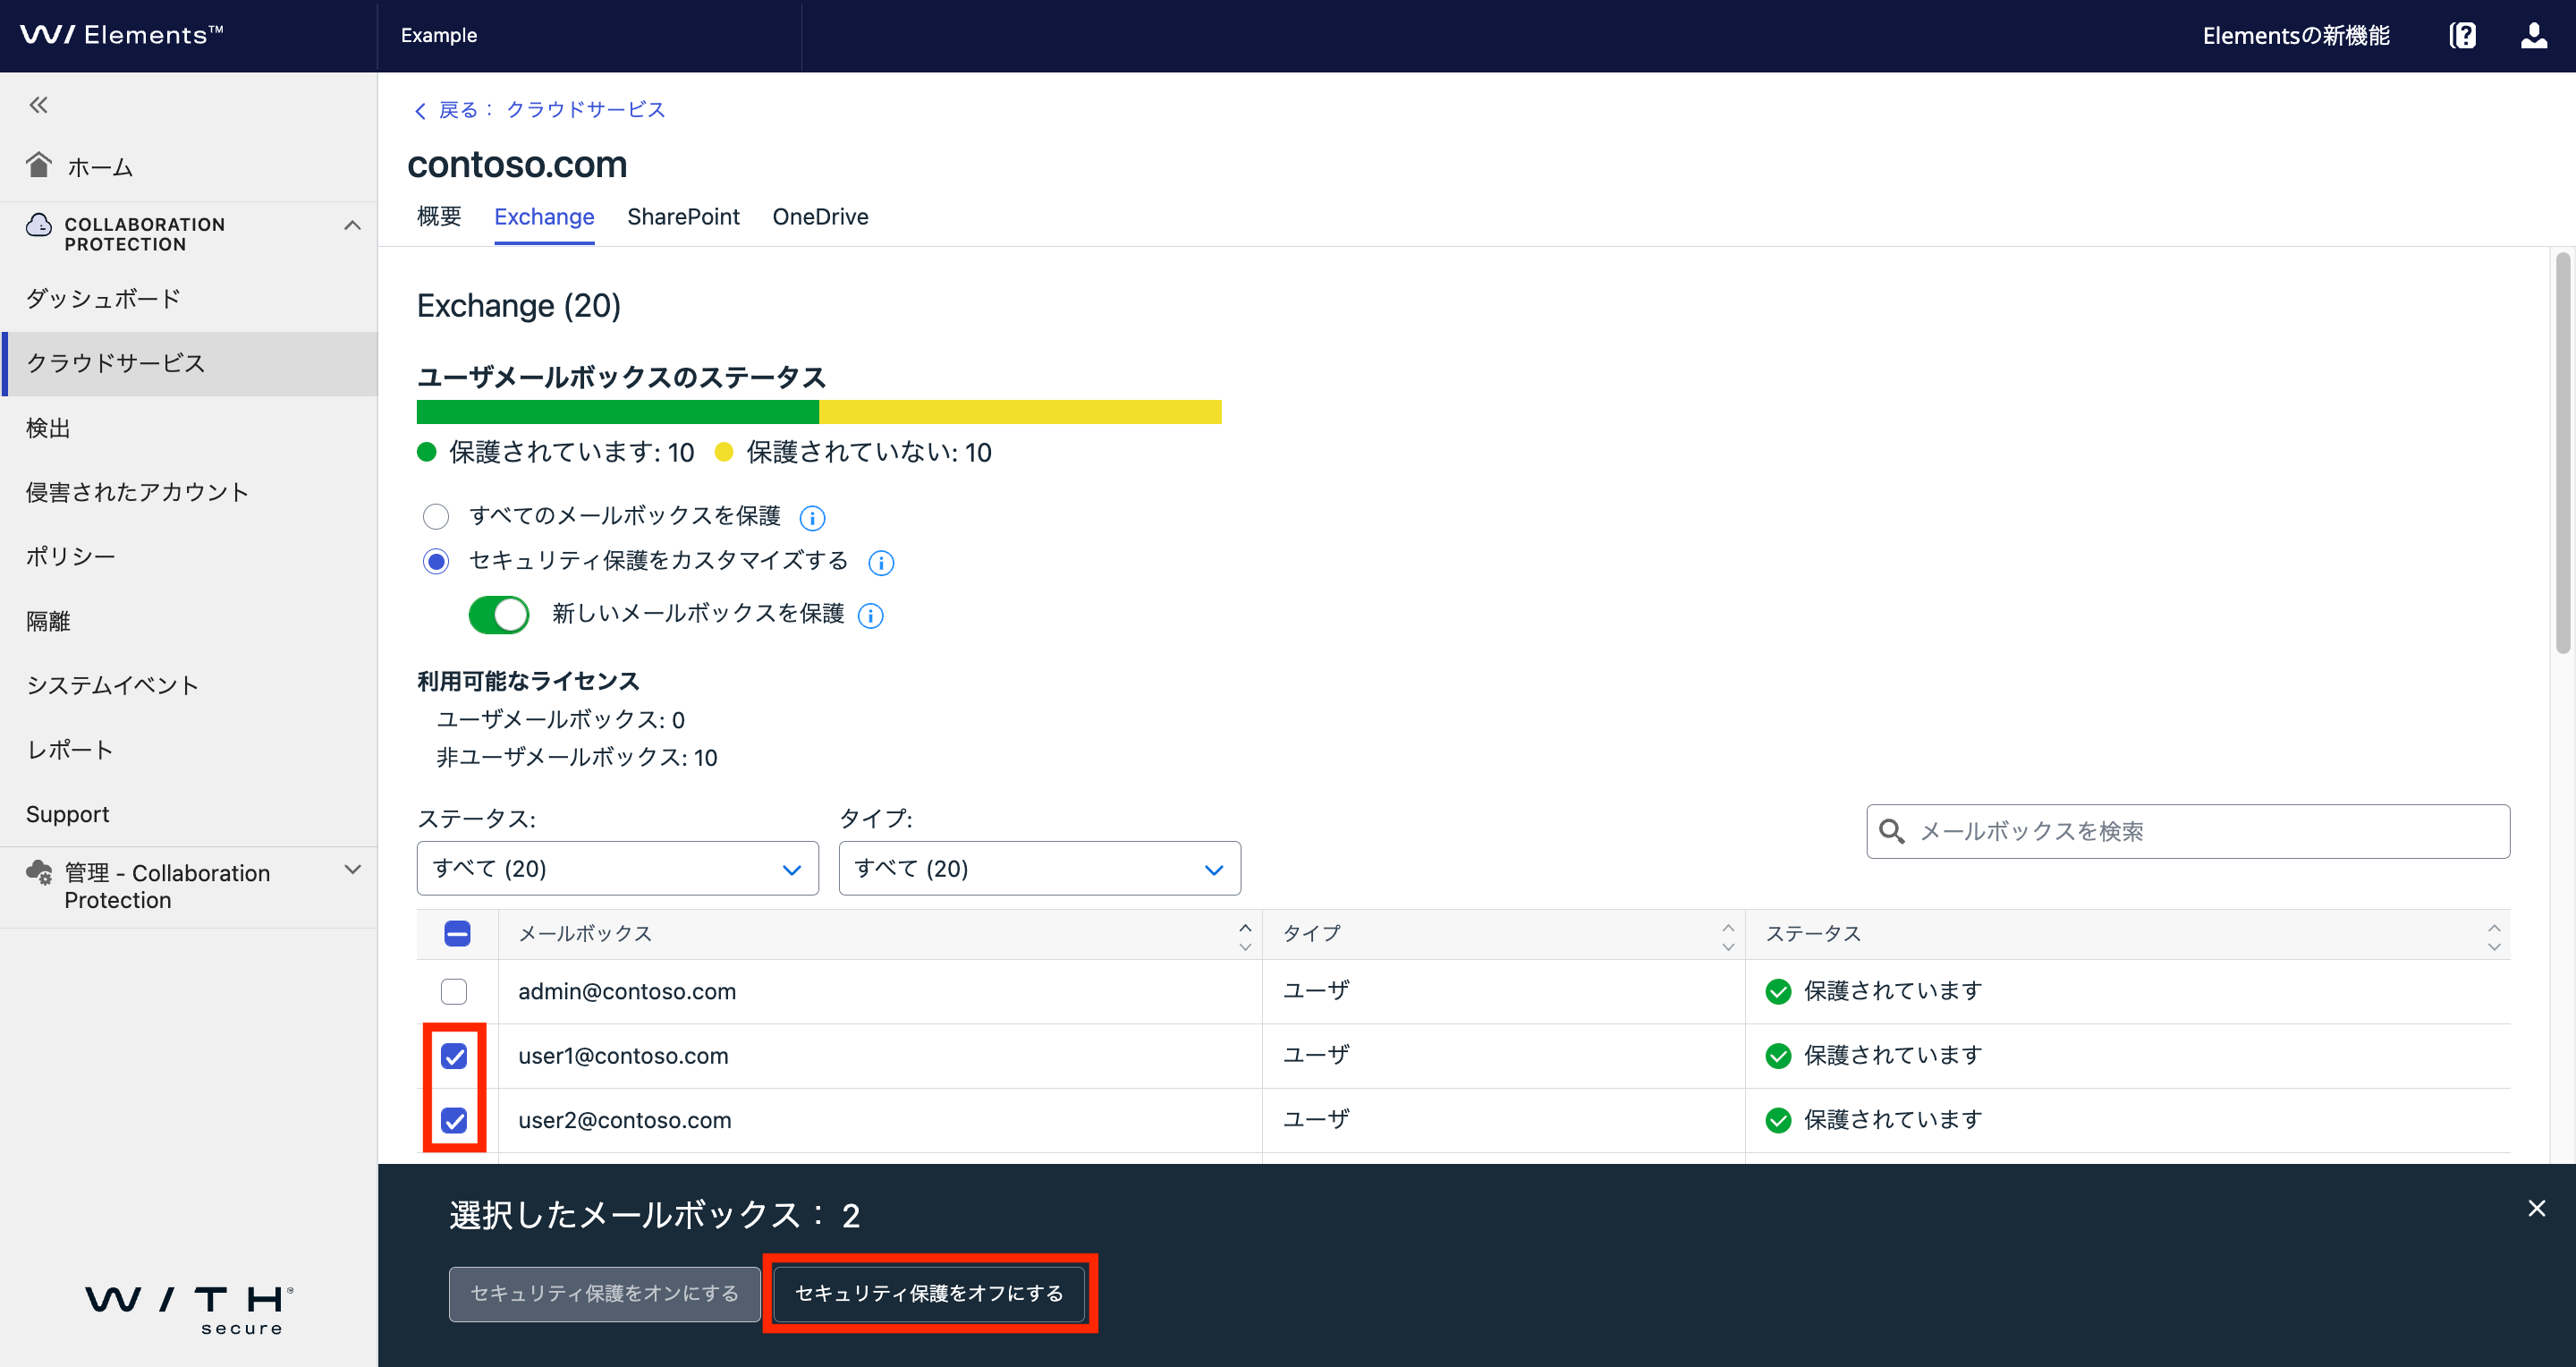Sort by メールボックス column
The image size is (2576, 1367).
[x=1245, y=937]
